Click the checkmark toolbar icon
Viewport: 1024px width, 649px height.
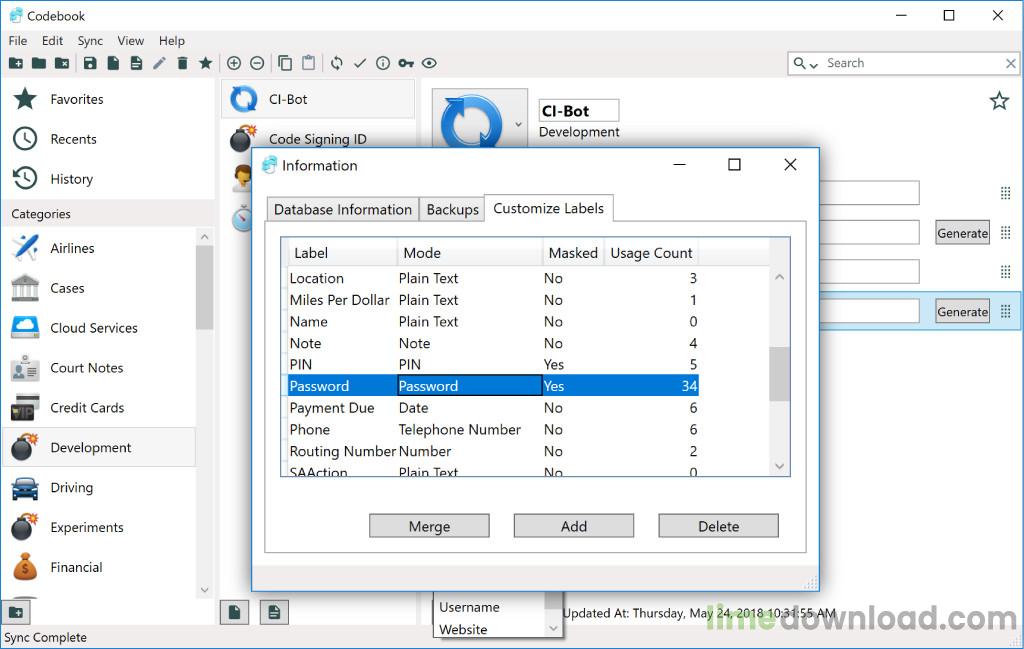point(360,63)
